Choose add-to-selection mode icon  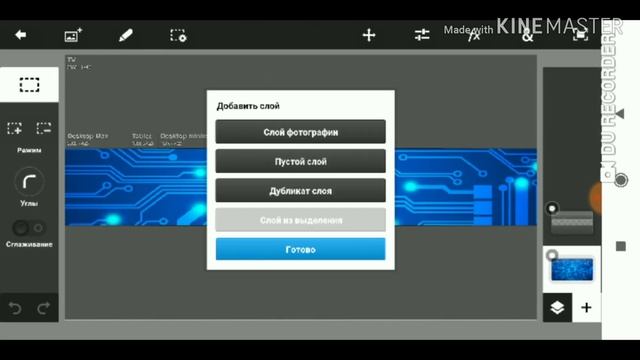[x=15, y=128]
